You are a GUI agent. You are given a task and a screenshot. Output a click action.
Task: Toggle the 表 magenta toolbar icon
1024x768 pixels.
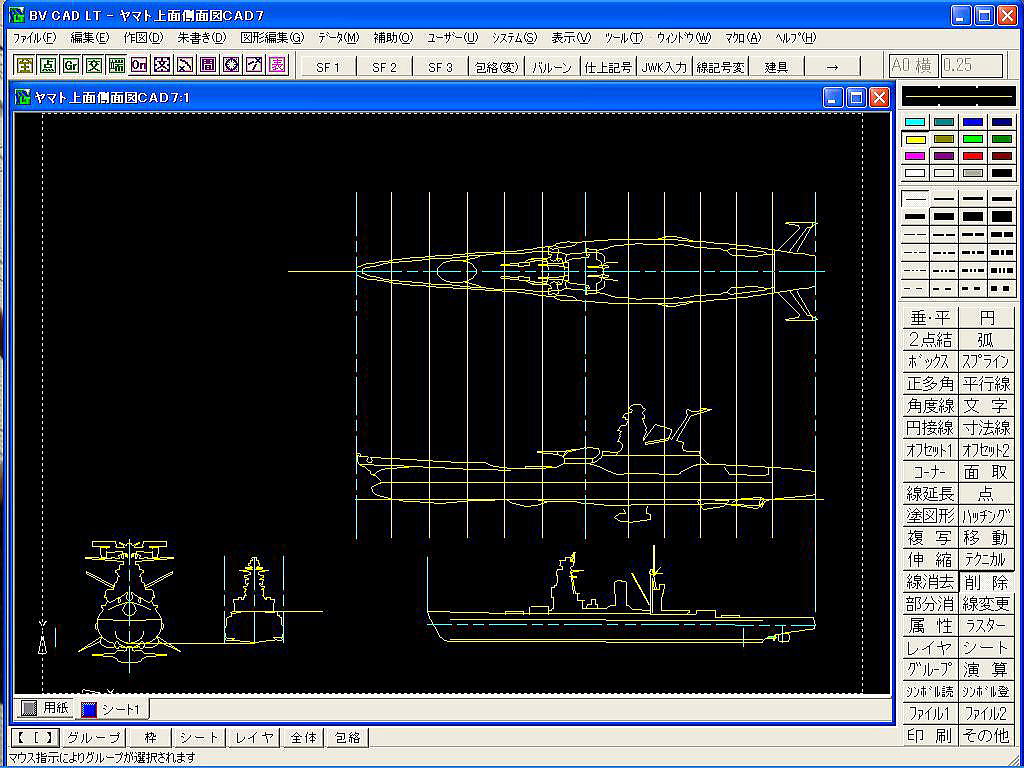point(278,65)
